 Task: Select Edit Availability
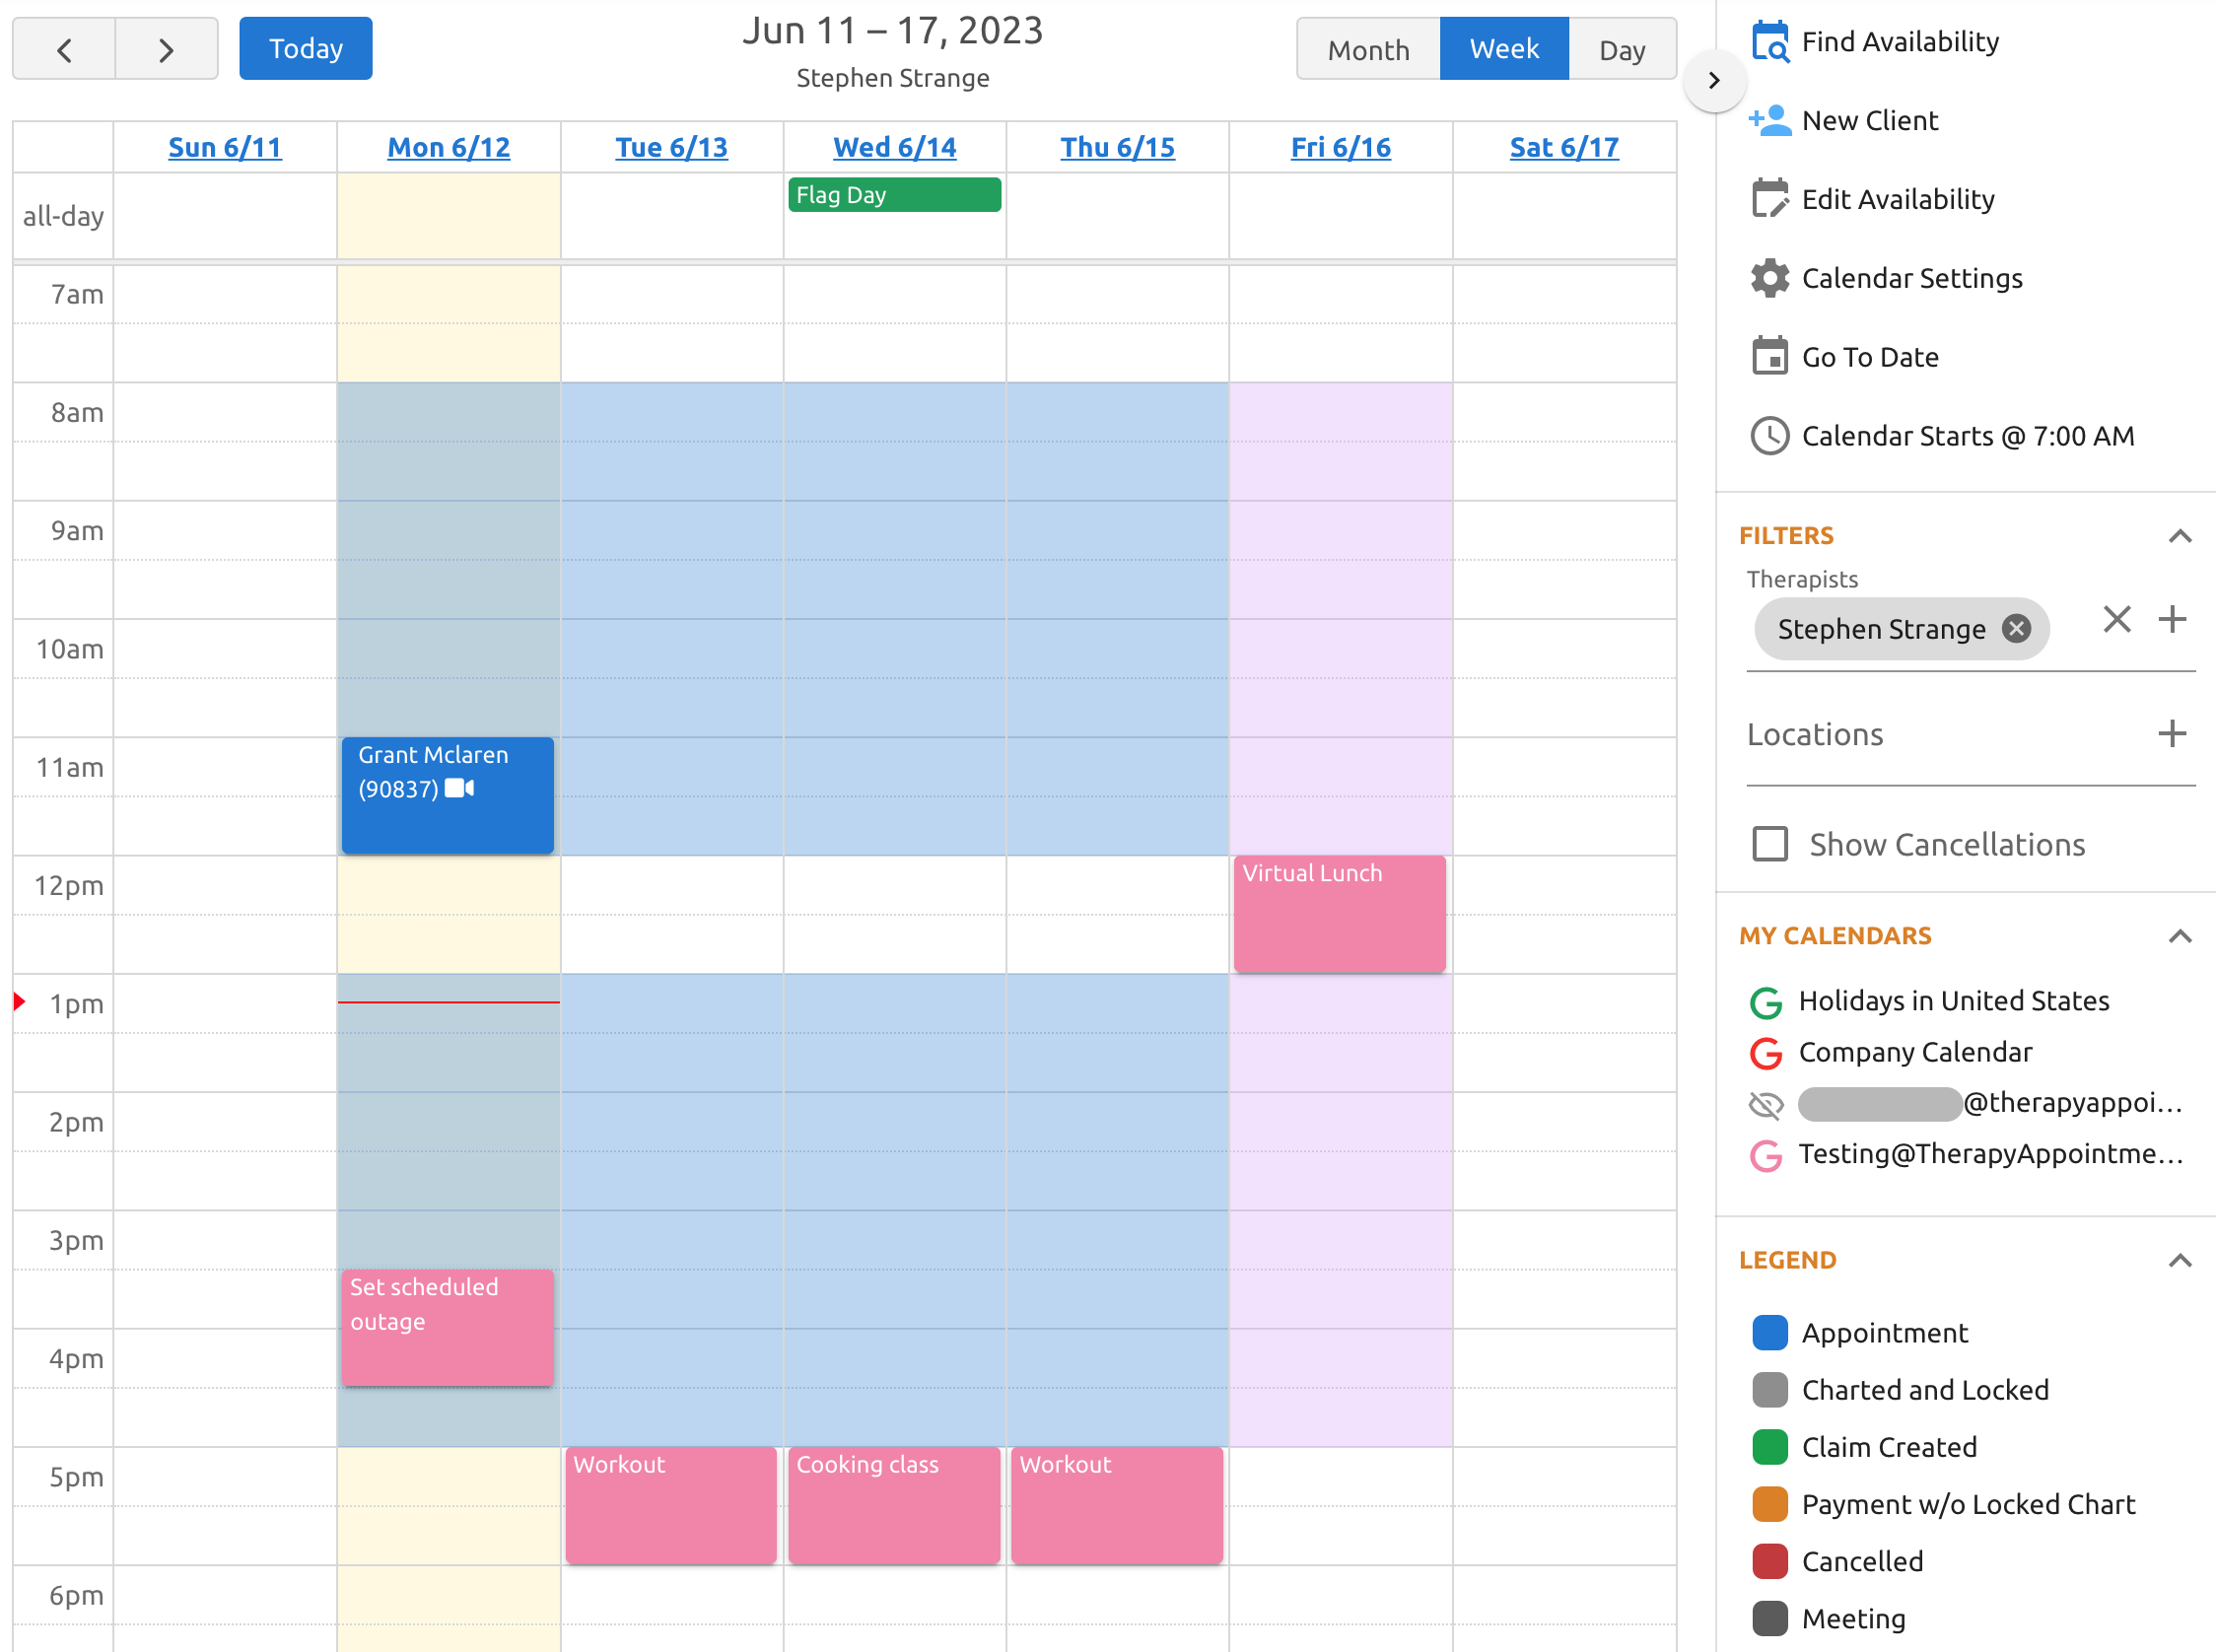[x=1898, y=199]
